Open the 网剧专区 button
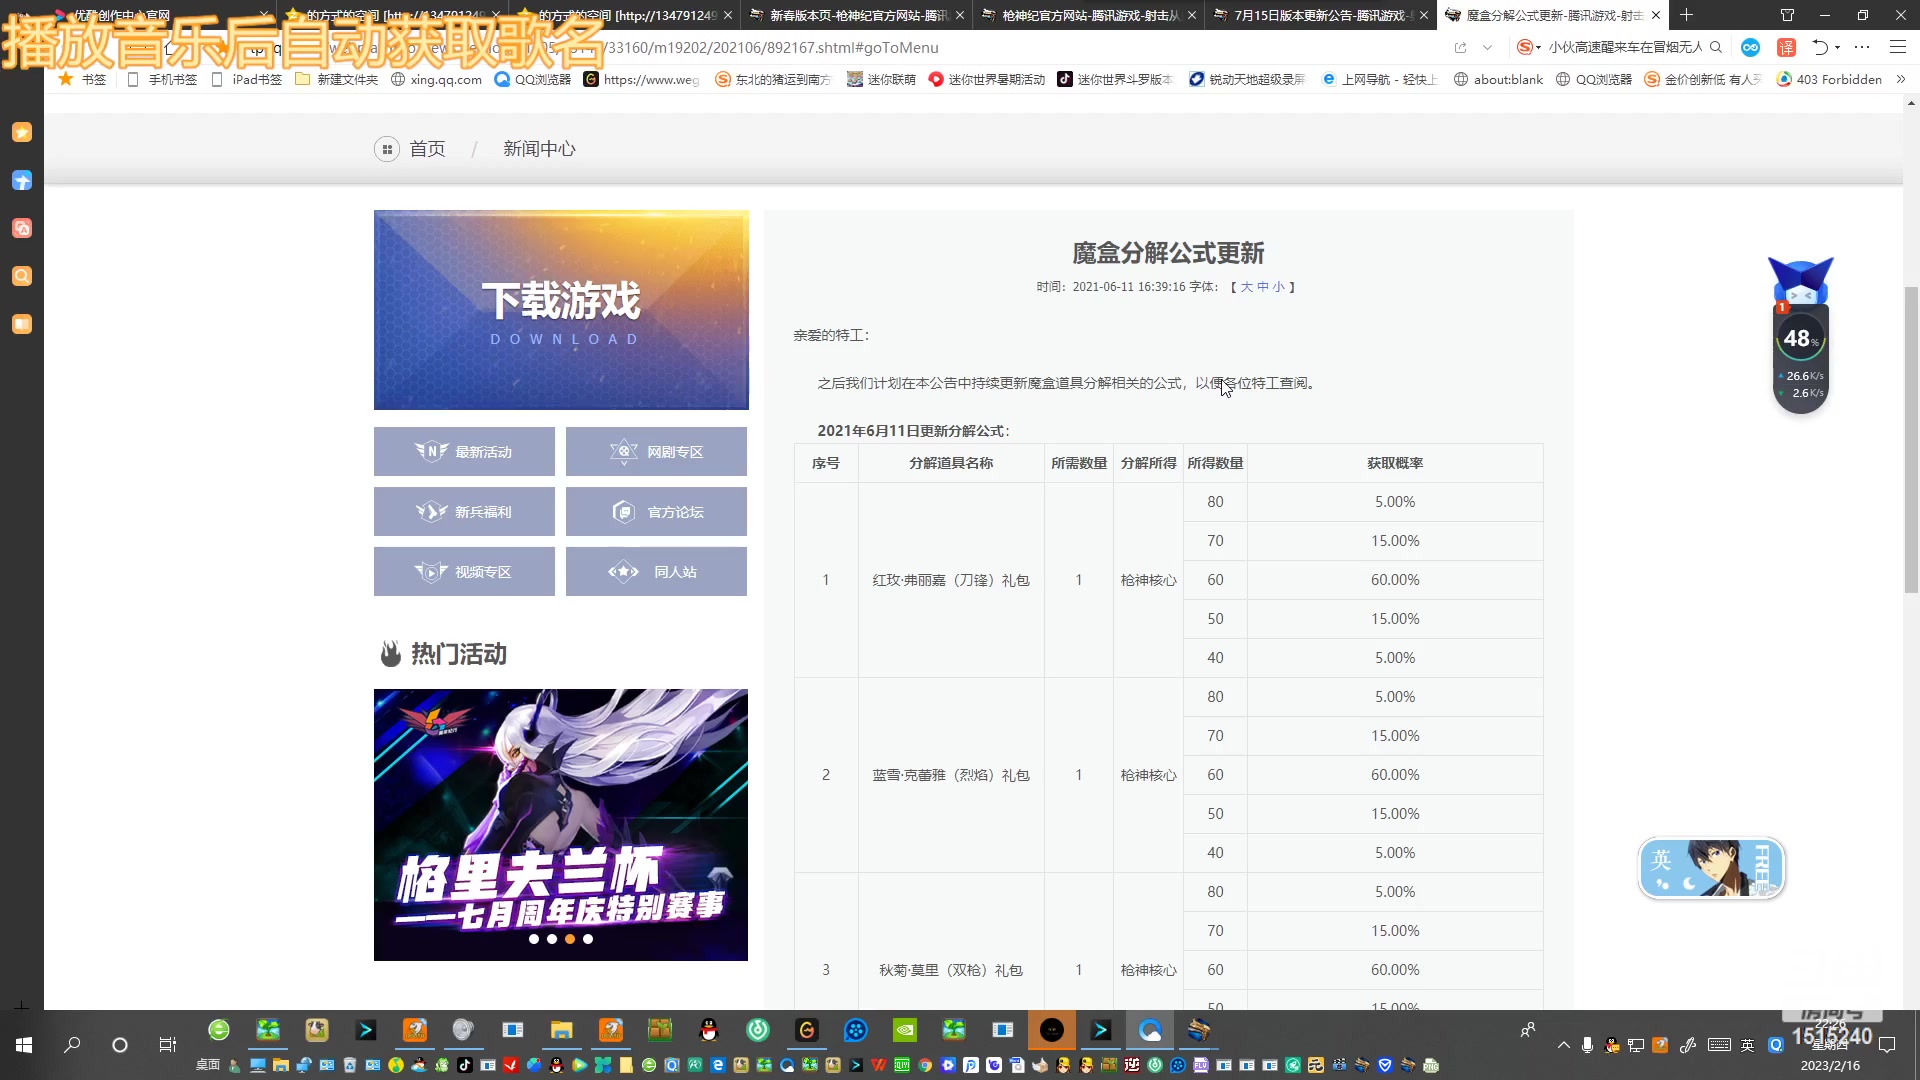 pyautogui.click(x=656, y=452)
